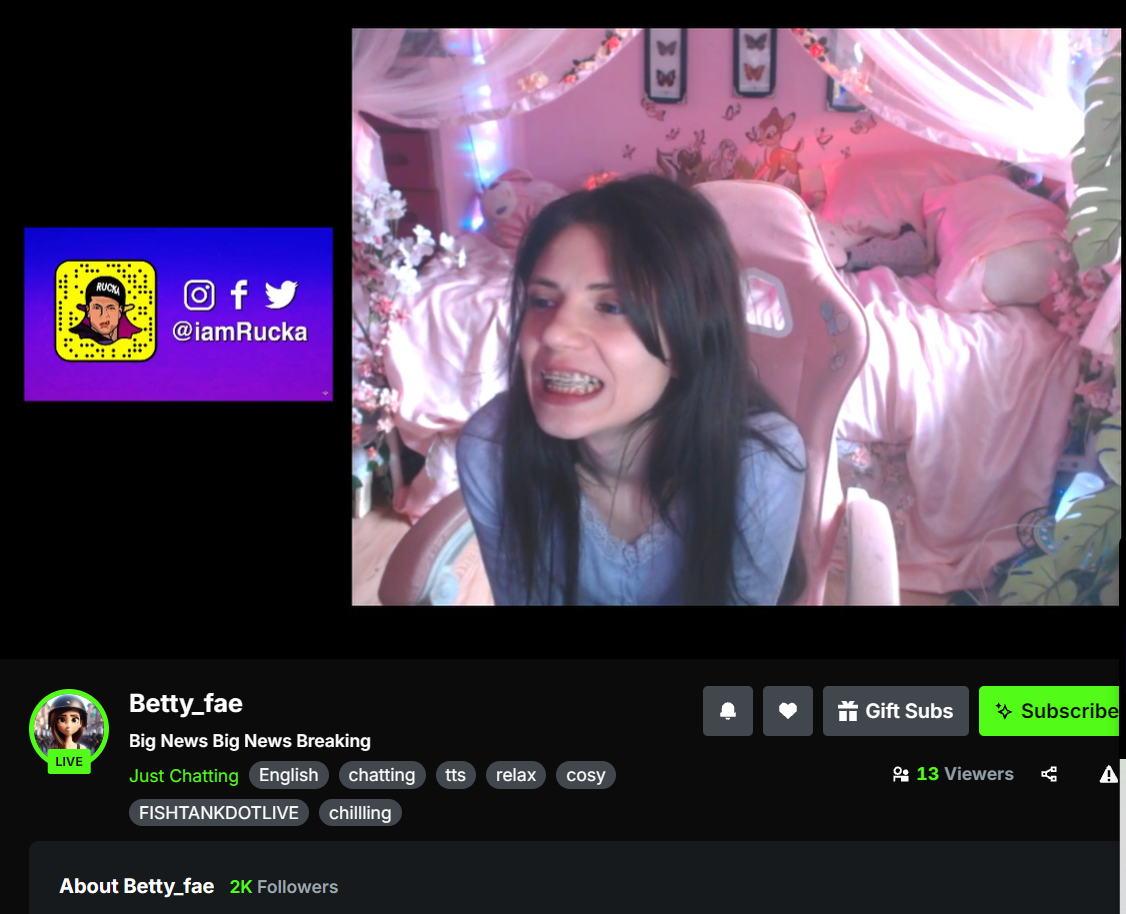The width and height of the screenshot is (1126, 914).
Task: Click the Facebook icon in the banner
Action: click(x=239, y=294)
